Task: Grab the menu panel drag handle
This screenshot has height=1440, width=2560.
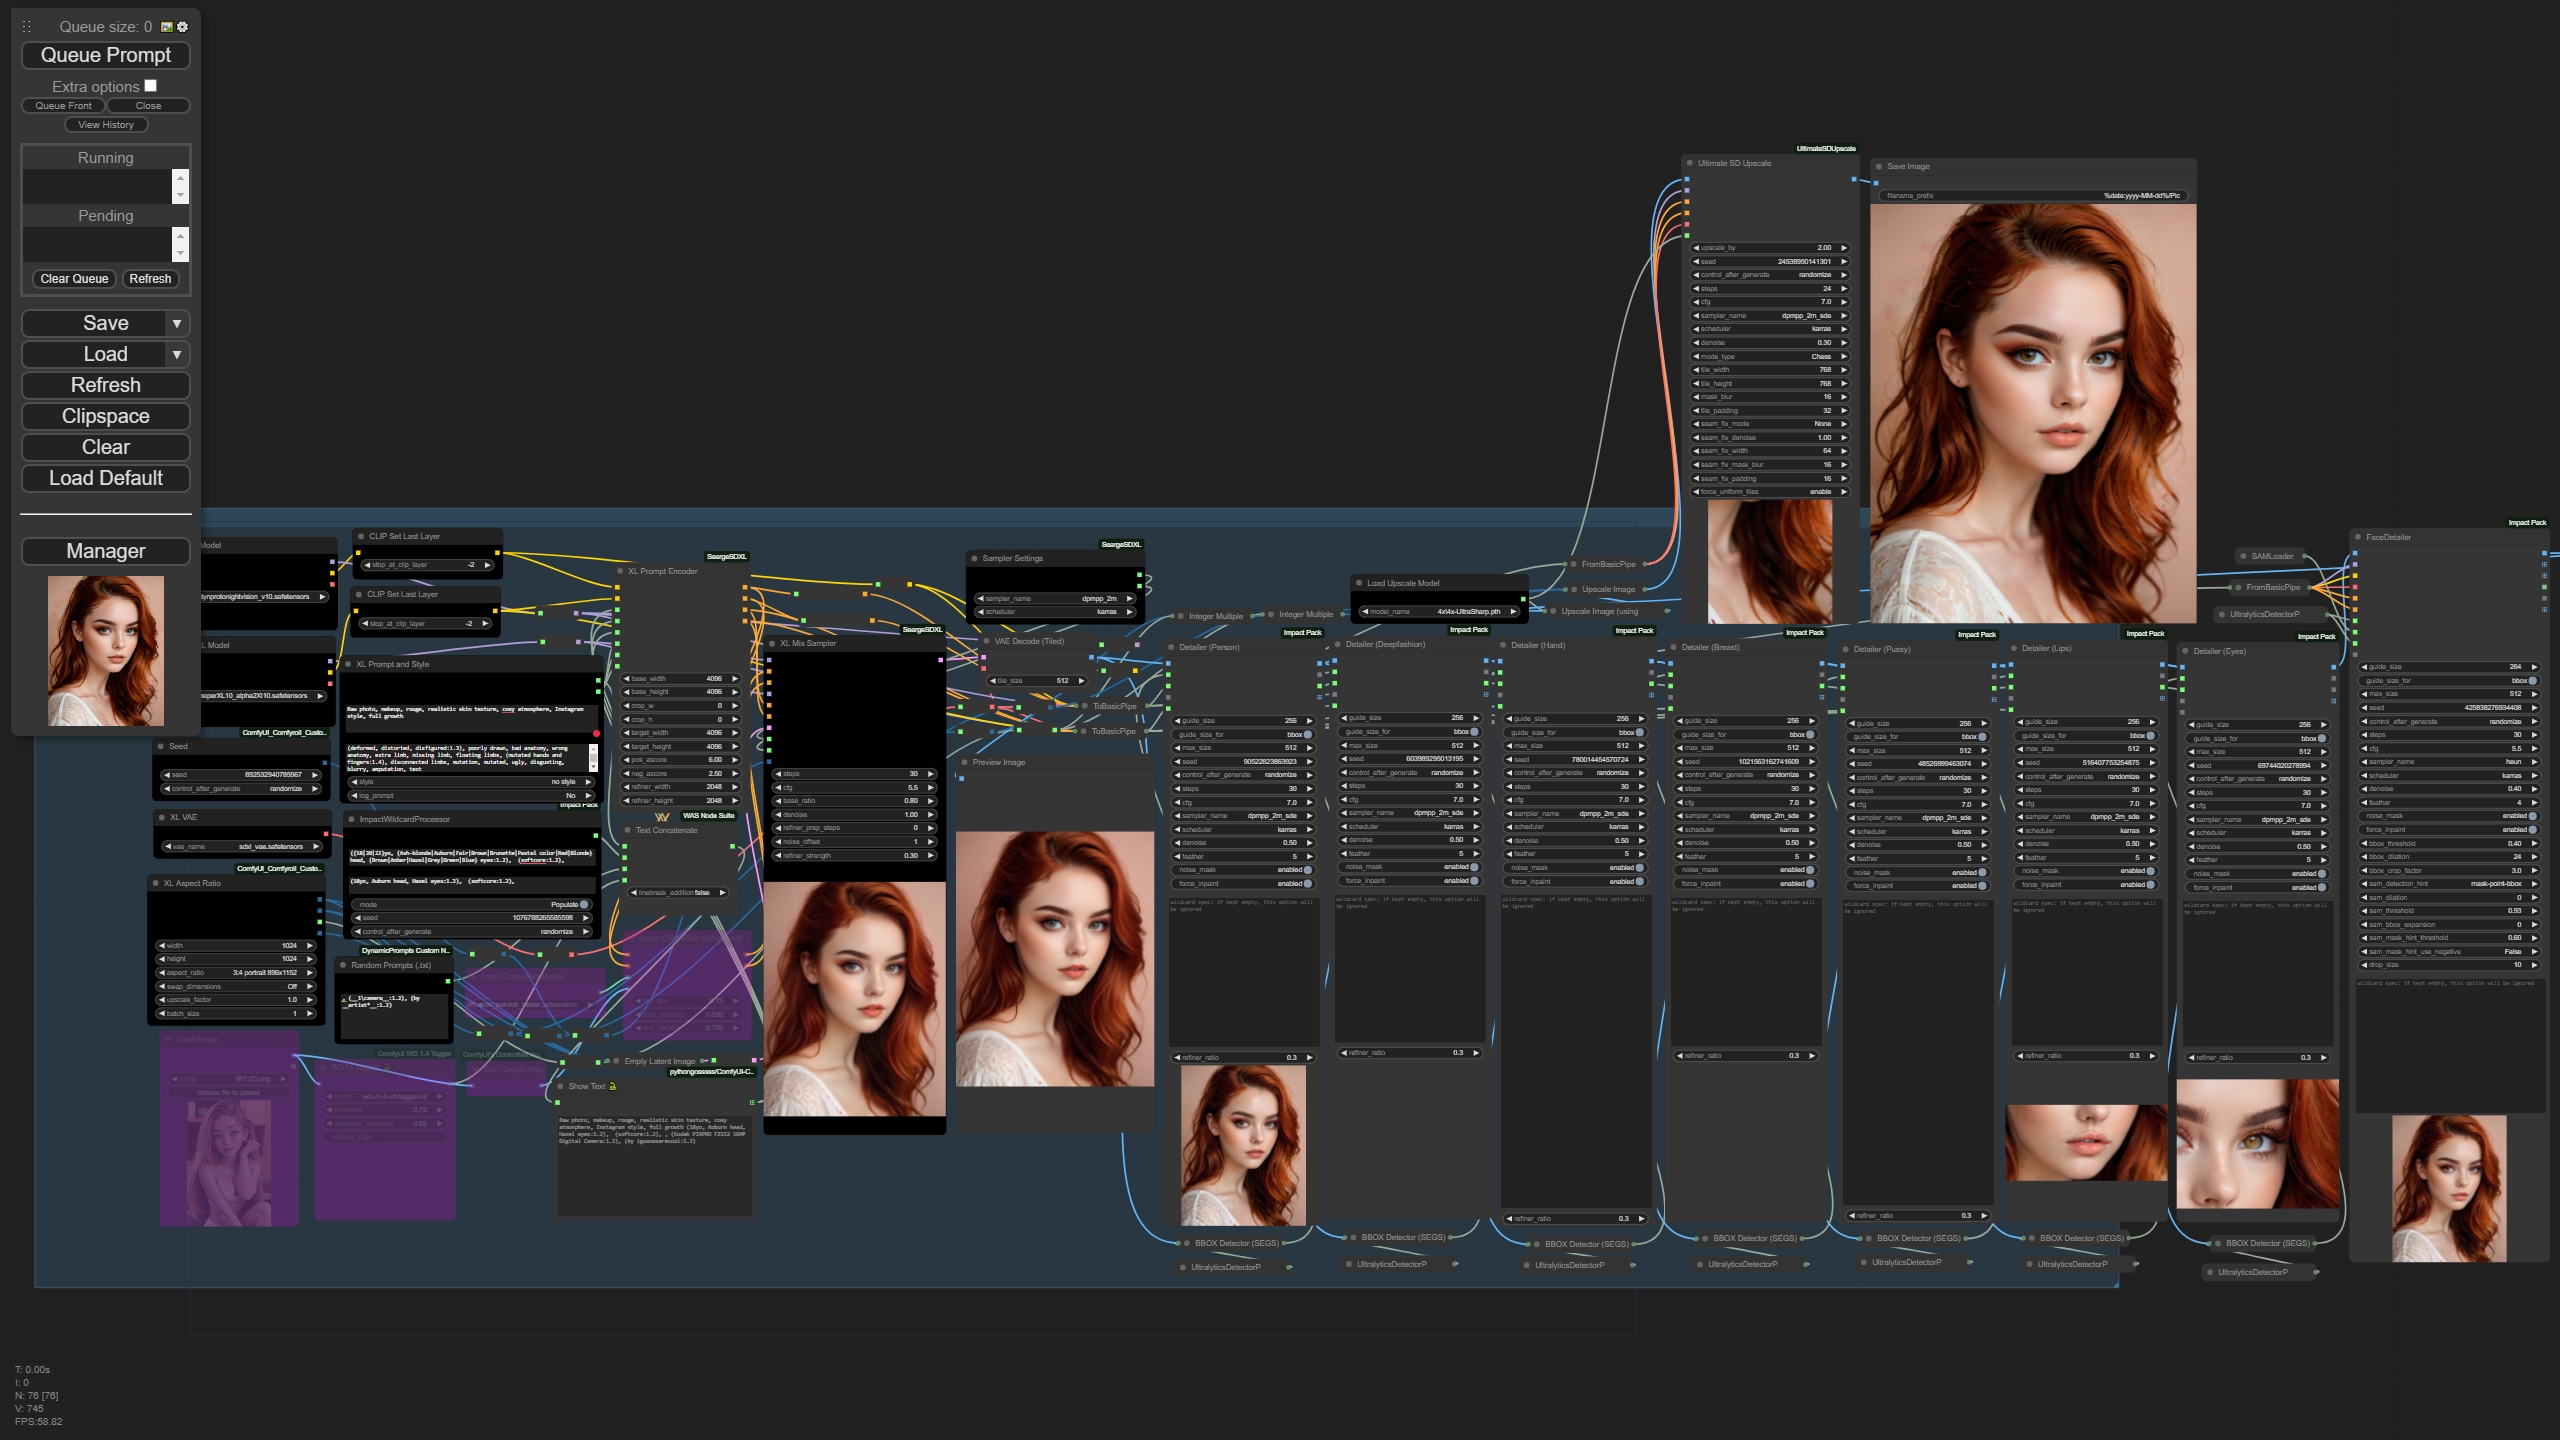Action: [x=27, y=27]
